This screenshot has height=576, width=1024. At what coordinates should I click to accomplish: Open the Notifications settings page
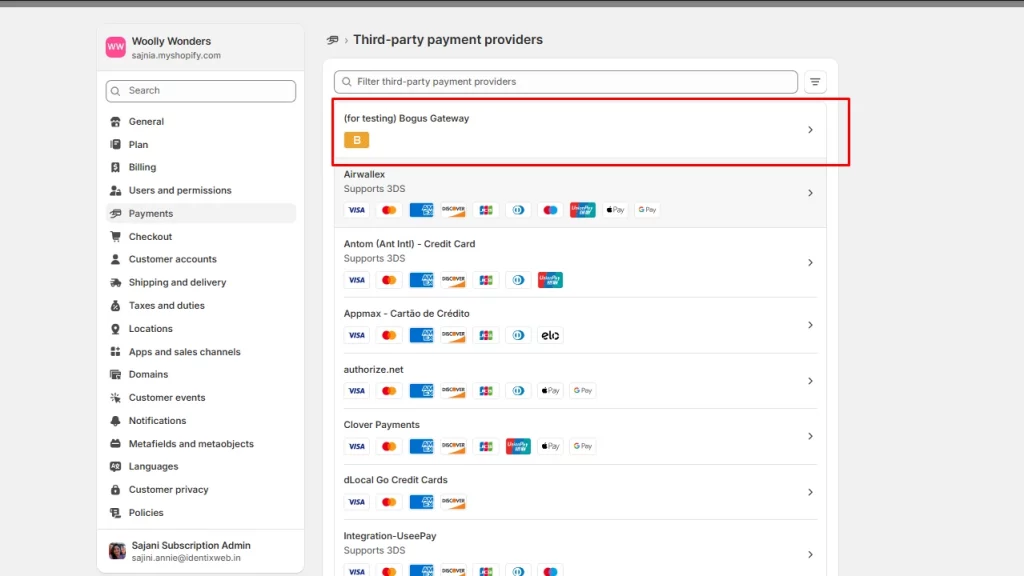click(x=157, y=421)
